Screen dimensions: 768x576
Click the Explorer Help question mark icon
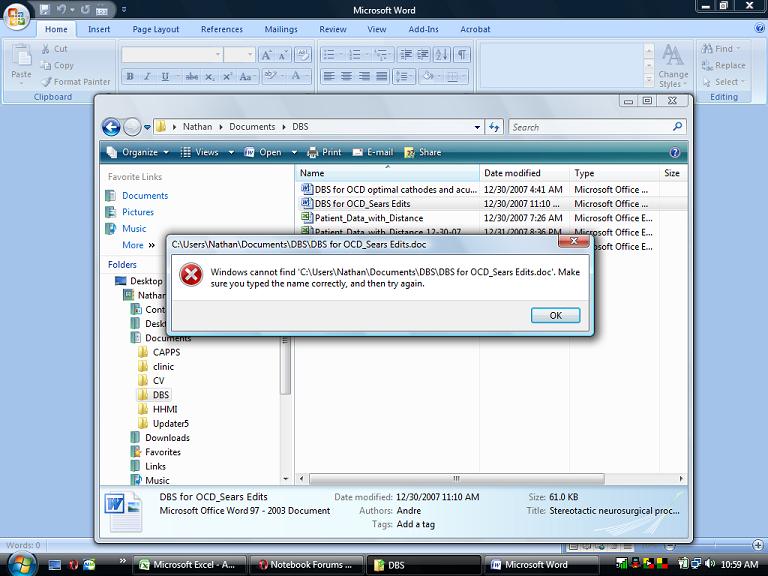coord(674,152)
